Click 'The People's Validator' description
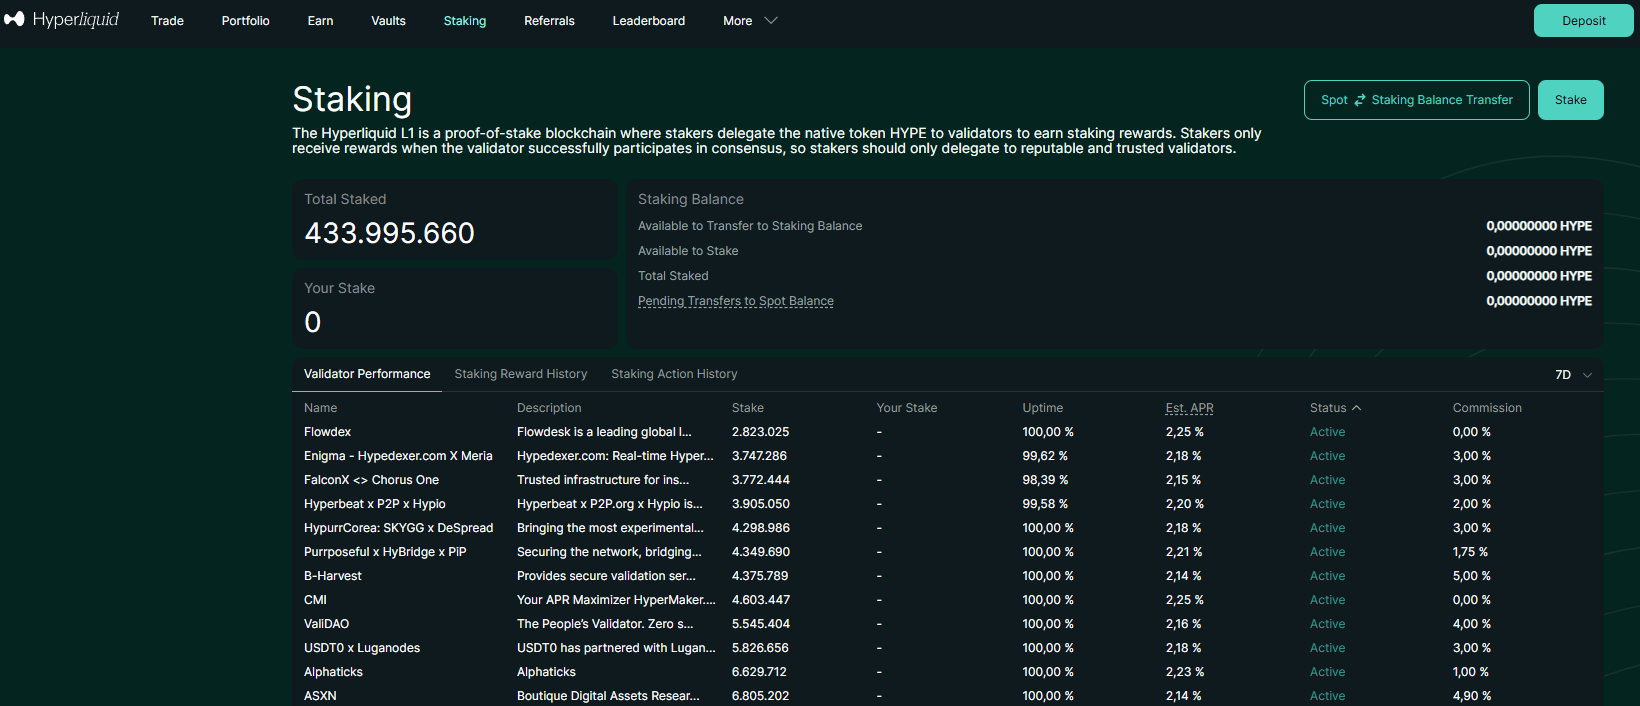The height and width of the screenshot is (706, 1640). pos(605,624)
